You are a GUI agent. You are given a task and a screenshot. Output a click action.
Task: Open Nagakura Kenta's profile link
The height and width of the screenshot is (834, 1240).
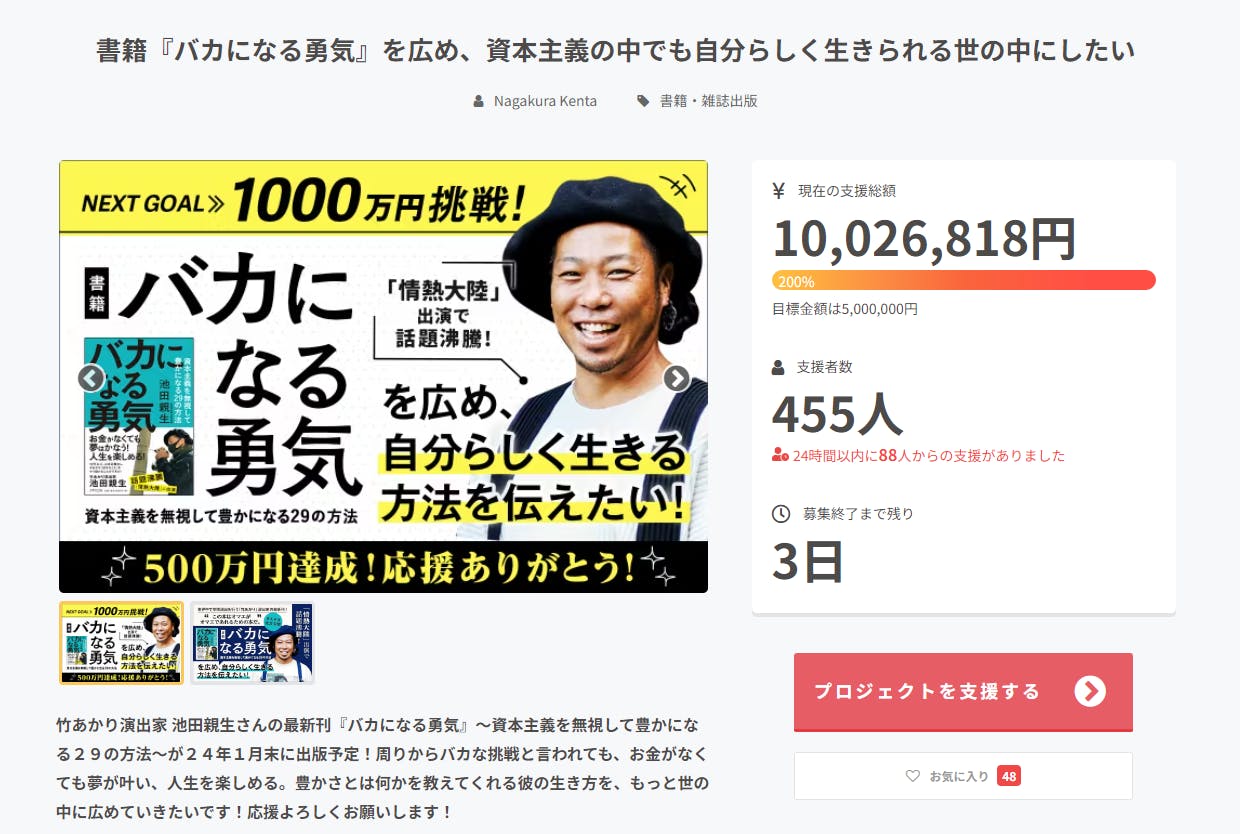(x=545, y=101)
